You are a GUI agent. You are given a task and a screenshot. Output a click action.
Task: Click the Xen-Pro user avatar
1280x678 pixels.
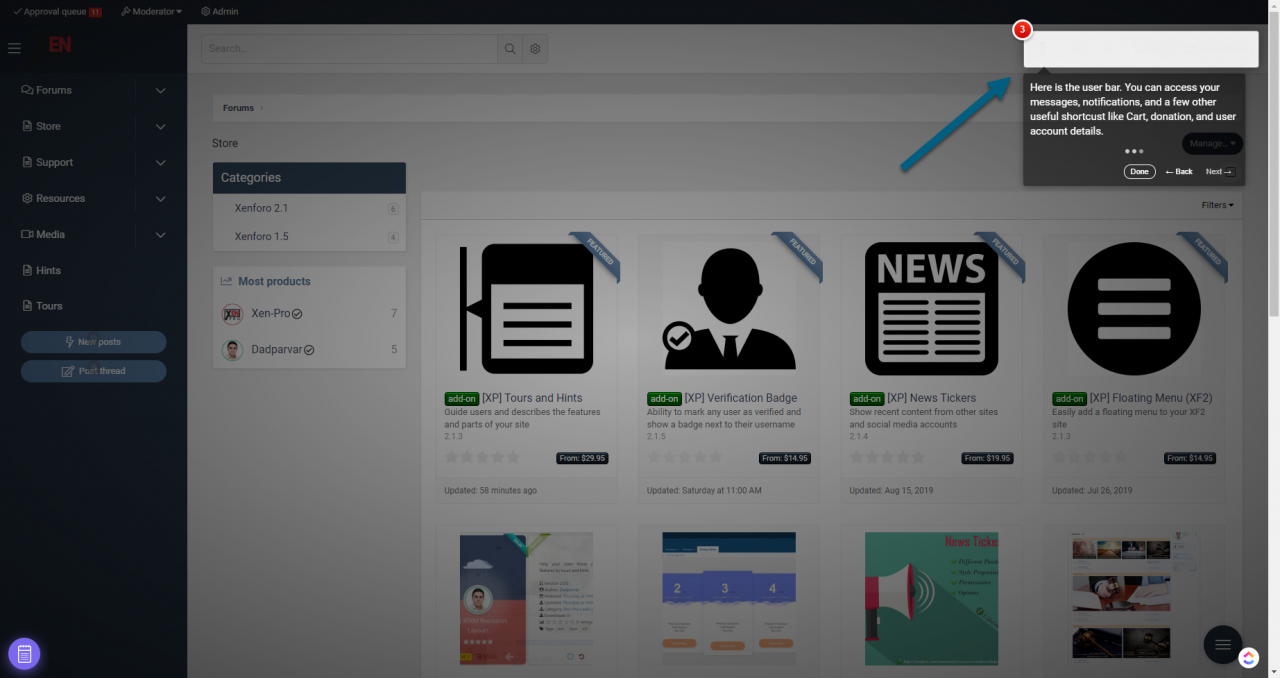pos(232,314)
